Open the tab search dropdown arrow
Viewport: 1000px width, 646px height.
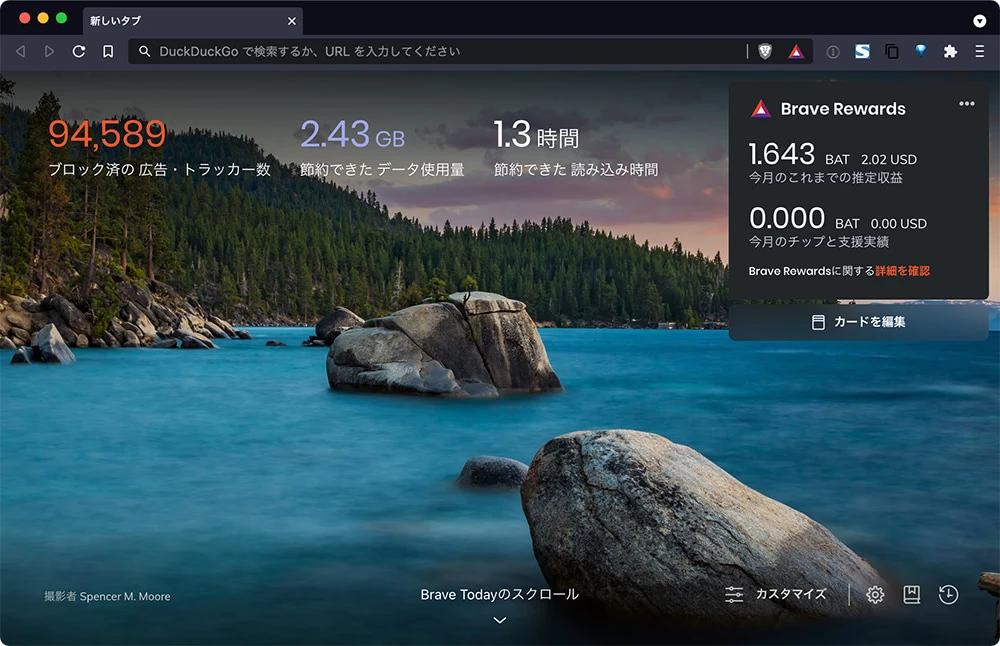[x=980, y=20]
